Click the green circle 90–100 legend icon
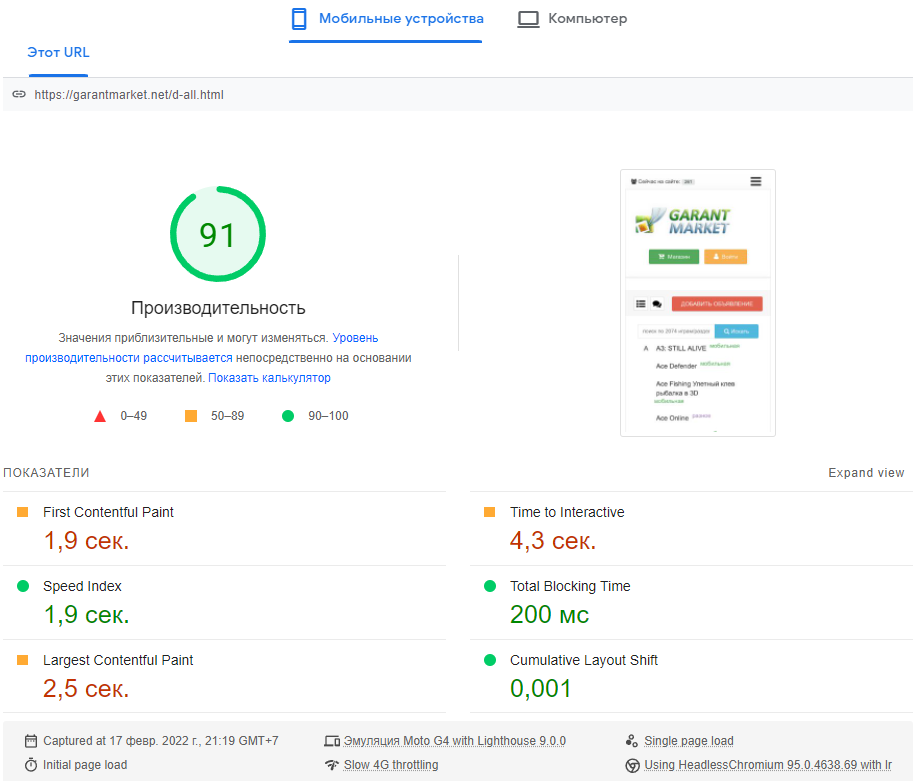 coord(288,416)
